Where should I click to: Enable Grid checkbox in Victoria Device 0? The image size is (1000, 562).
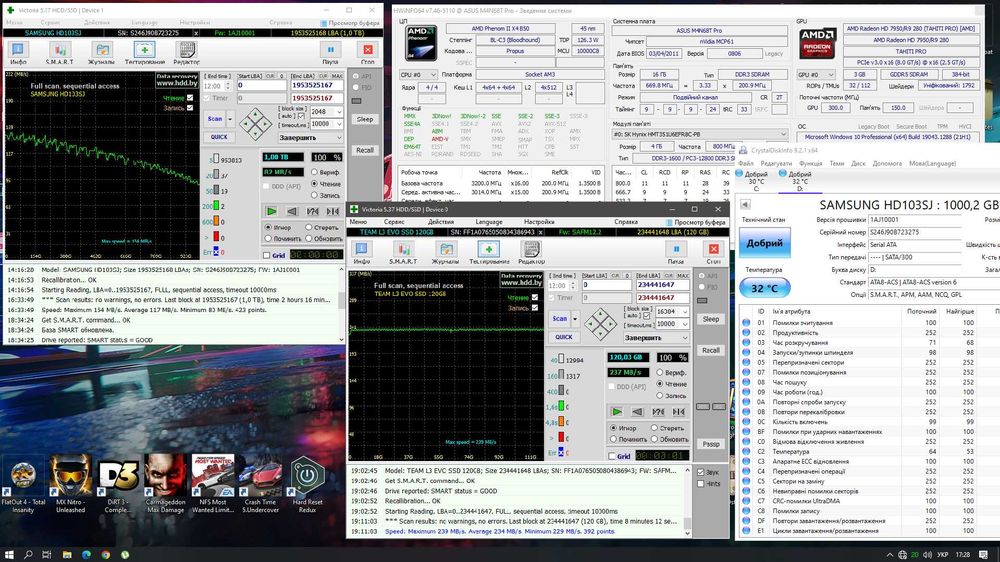pyautogui.click(x=612, y=456)
